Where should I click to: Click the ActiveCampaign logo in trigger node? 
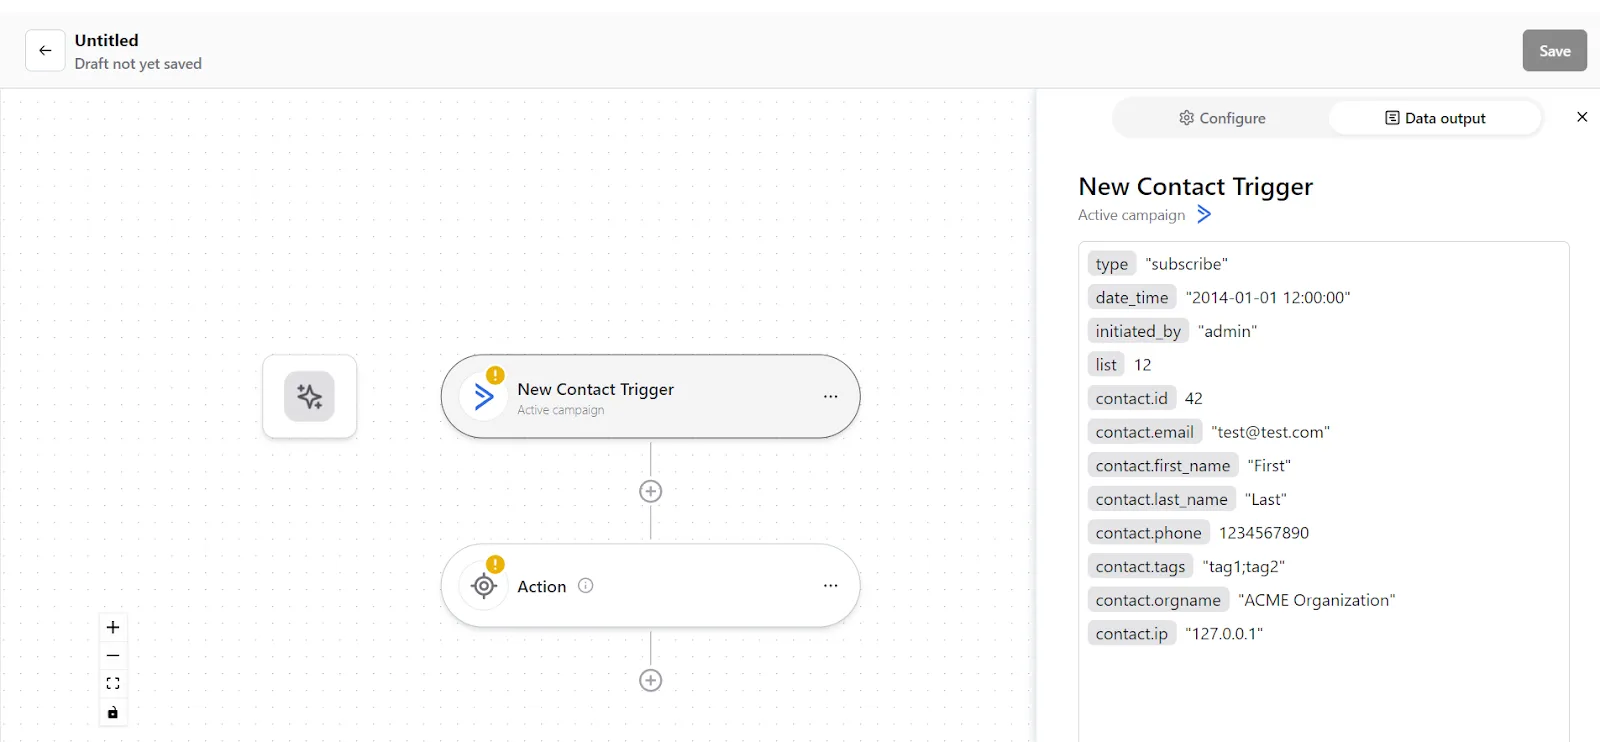coord(484,397)
